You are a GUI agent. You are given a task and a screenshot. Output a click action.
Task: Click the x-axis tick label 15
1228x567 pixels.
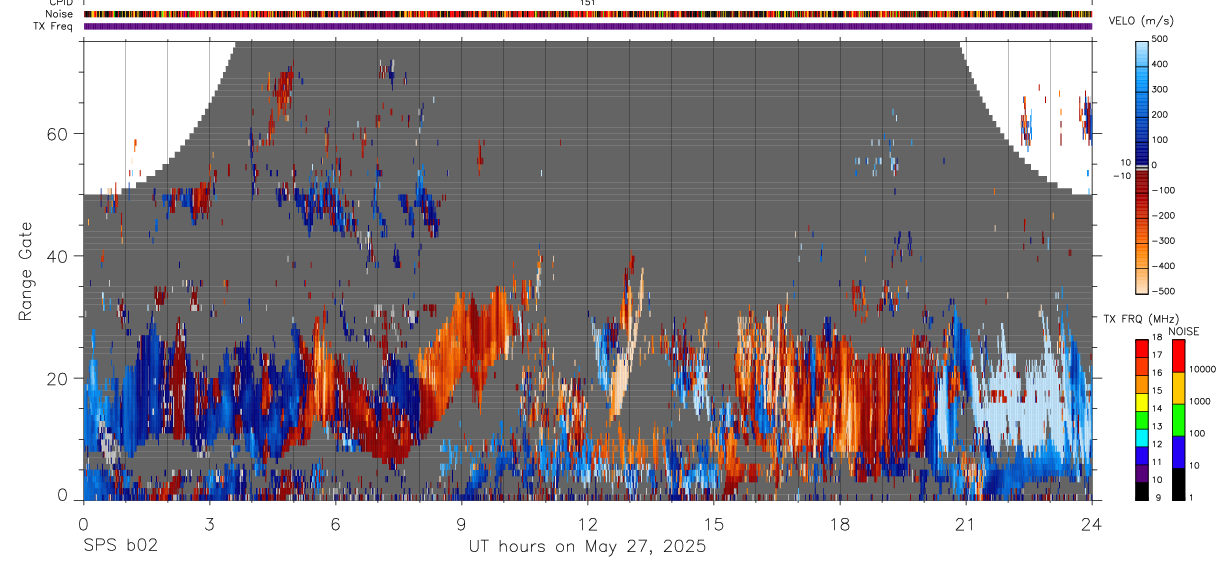click(x=713, y=524)
